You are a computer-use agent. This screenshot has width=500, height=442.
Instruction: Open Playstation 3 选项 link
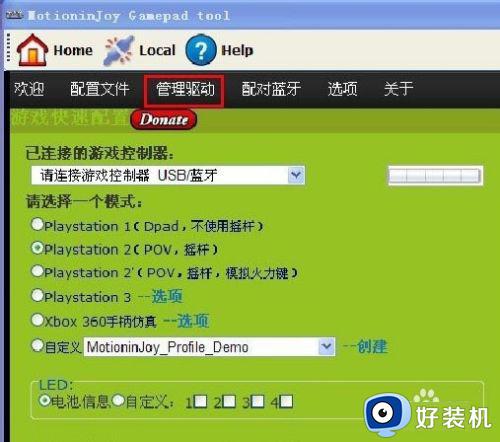167,296
